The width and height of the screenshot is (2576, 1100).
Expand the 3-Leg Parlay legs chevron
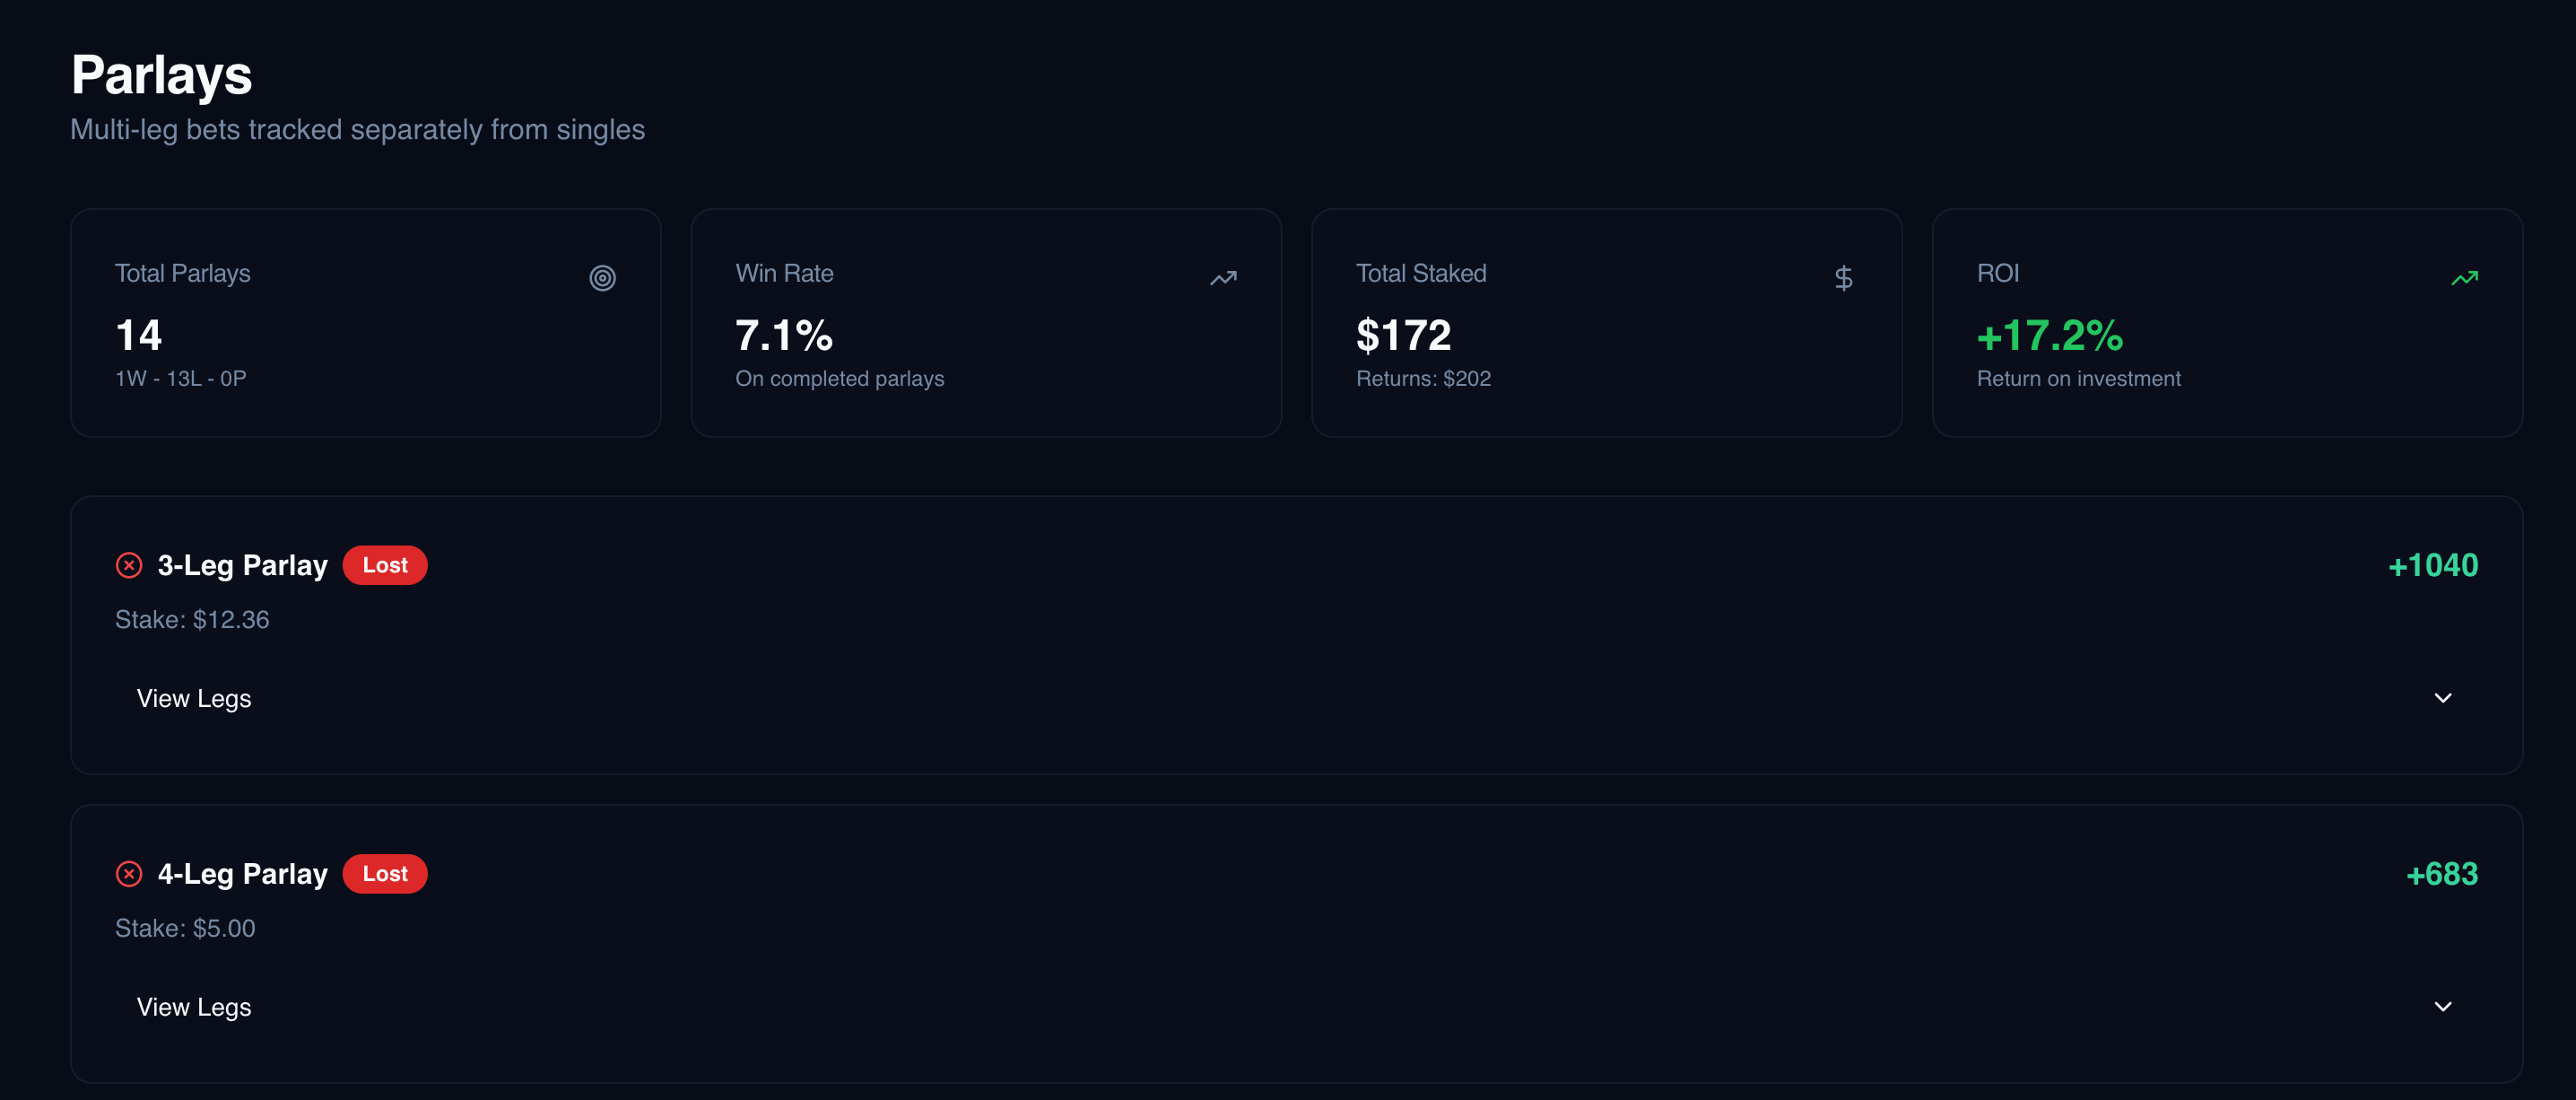(2442, 698)
